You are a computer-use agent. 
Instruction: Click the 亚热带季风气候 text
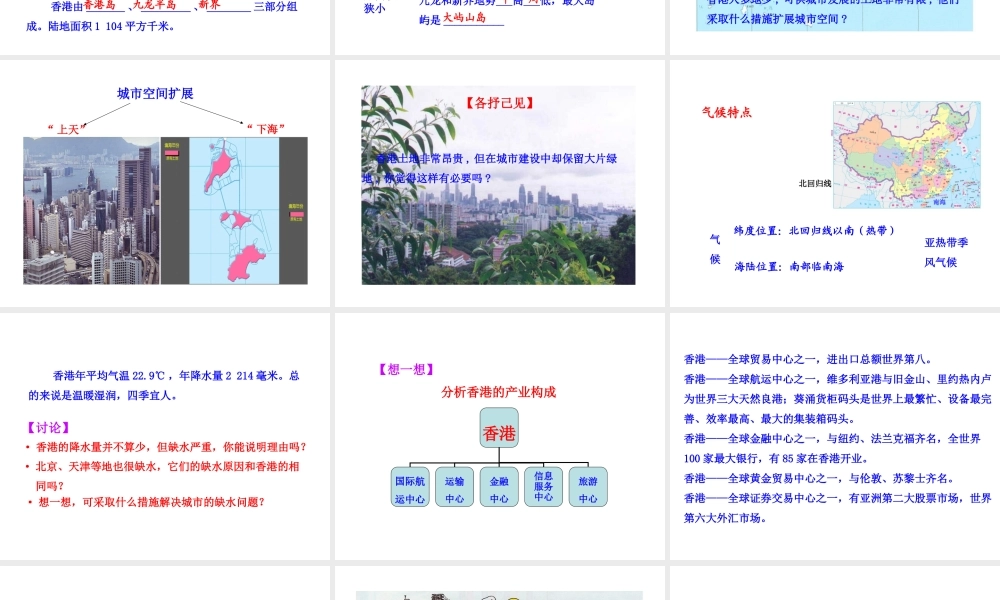[946, 252]
